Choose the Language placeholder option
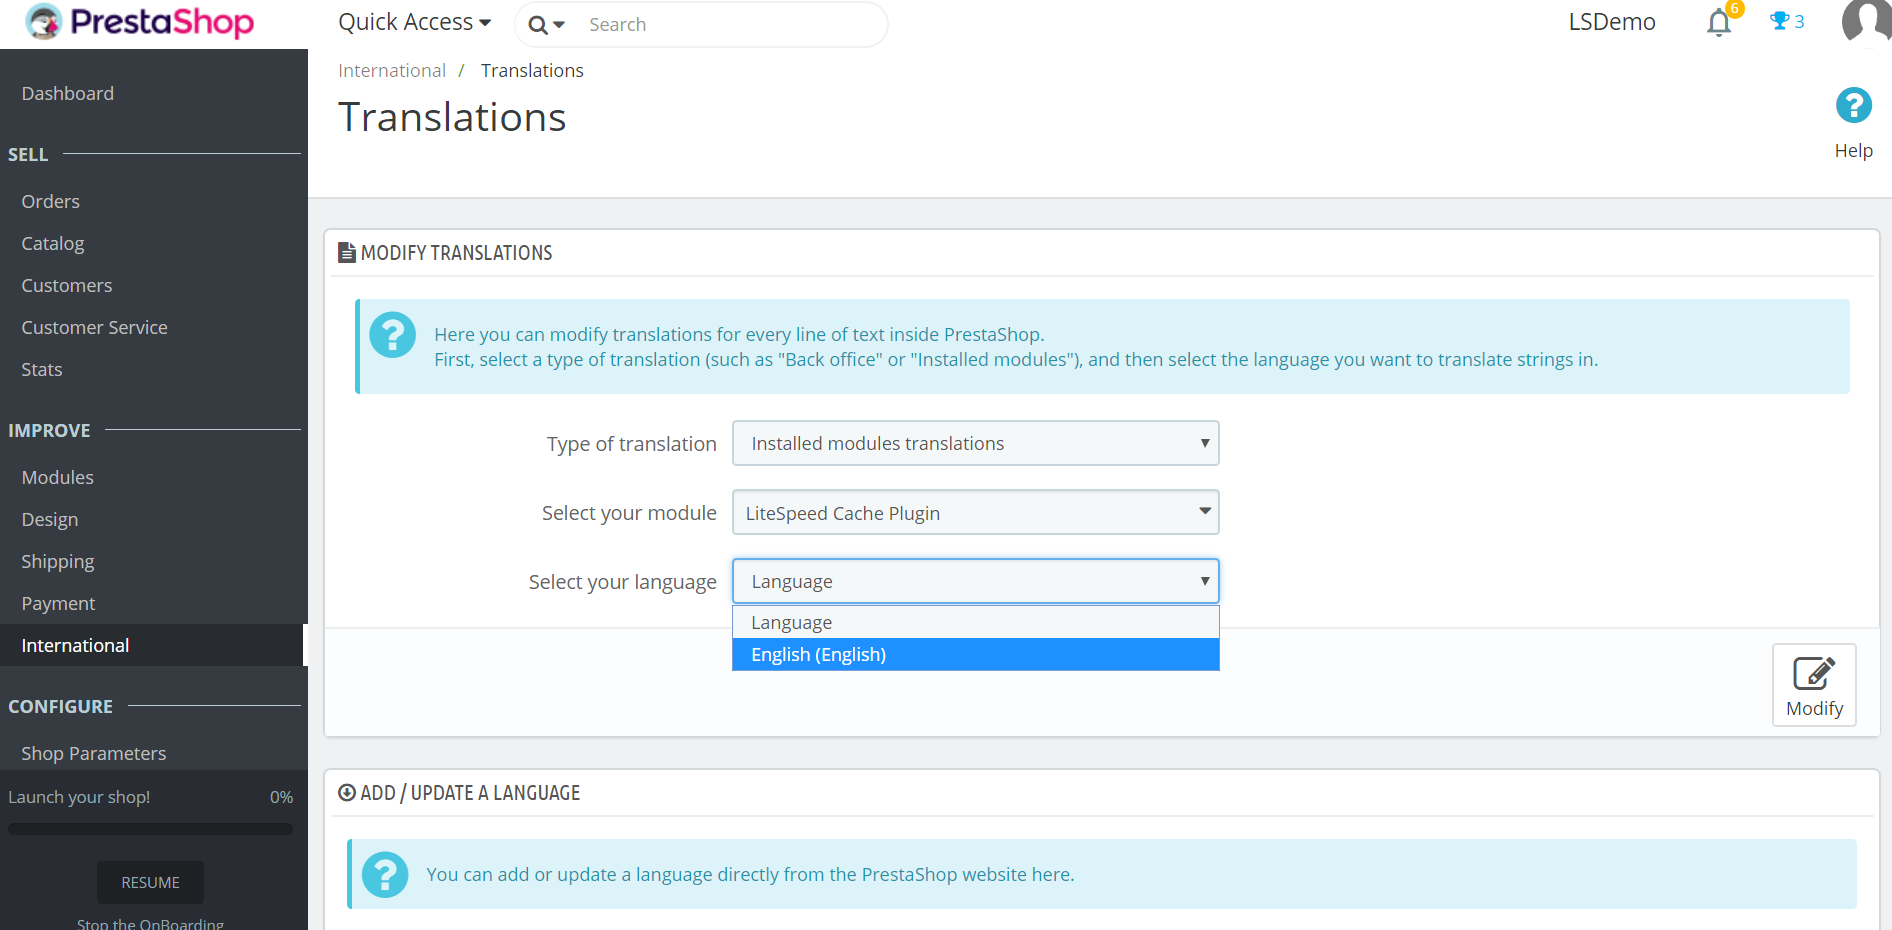This screenshot has height=930, width=1892. [x=976, y=622]
